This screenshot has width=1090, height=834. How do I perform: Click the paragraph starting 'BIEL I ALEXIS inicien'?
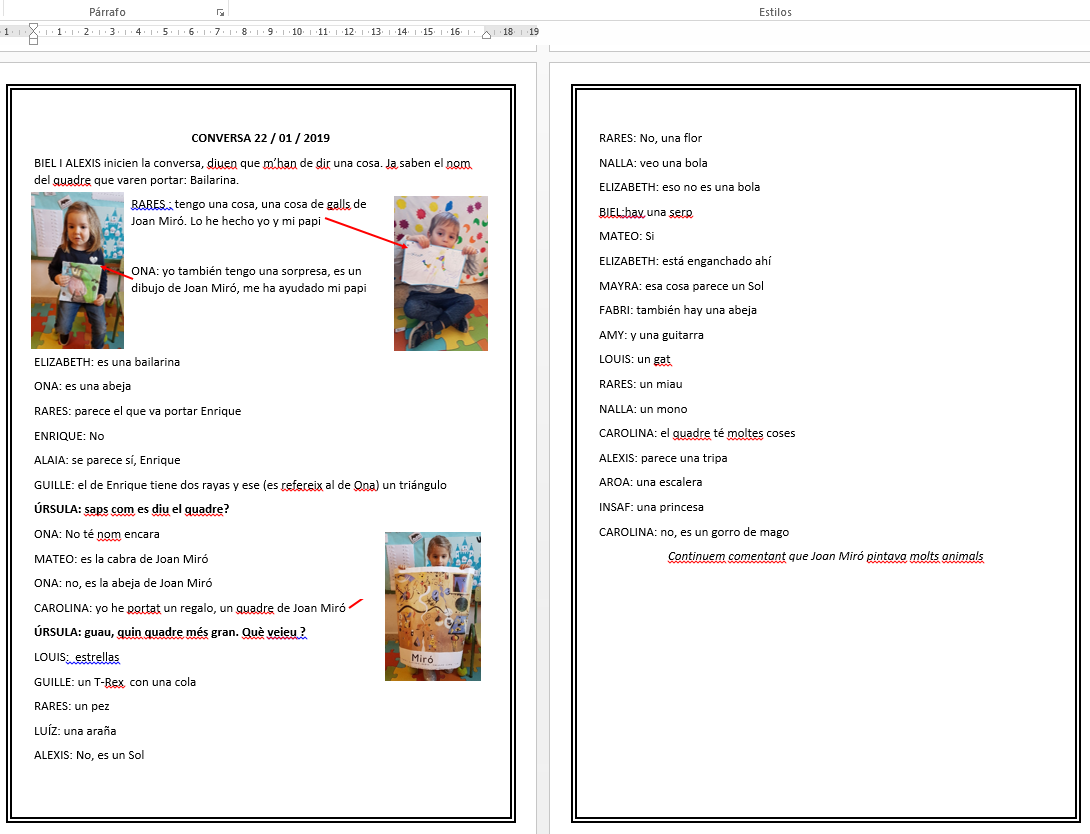click(x=253, y=172)
